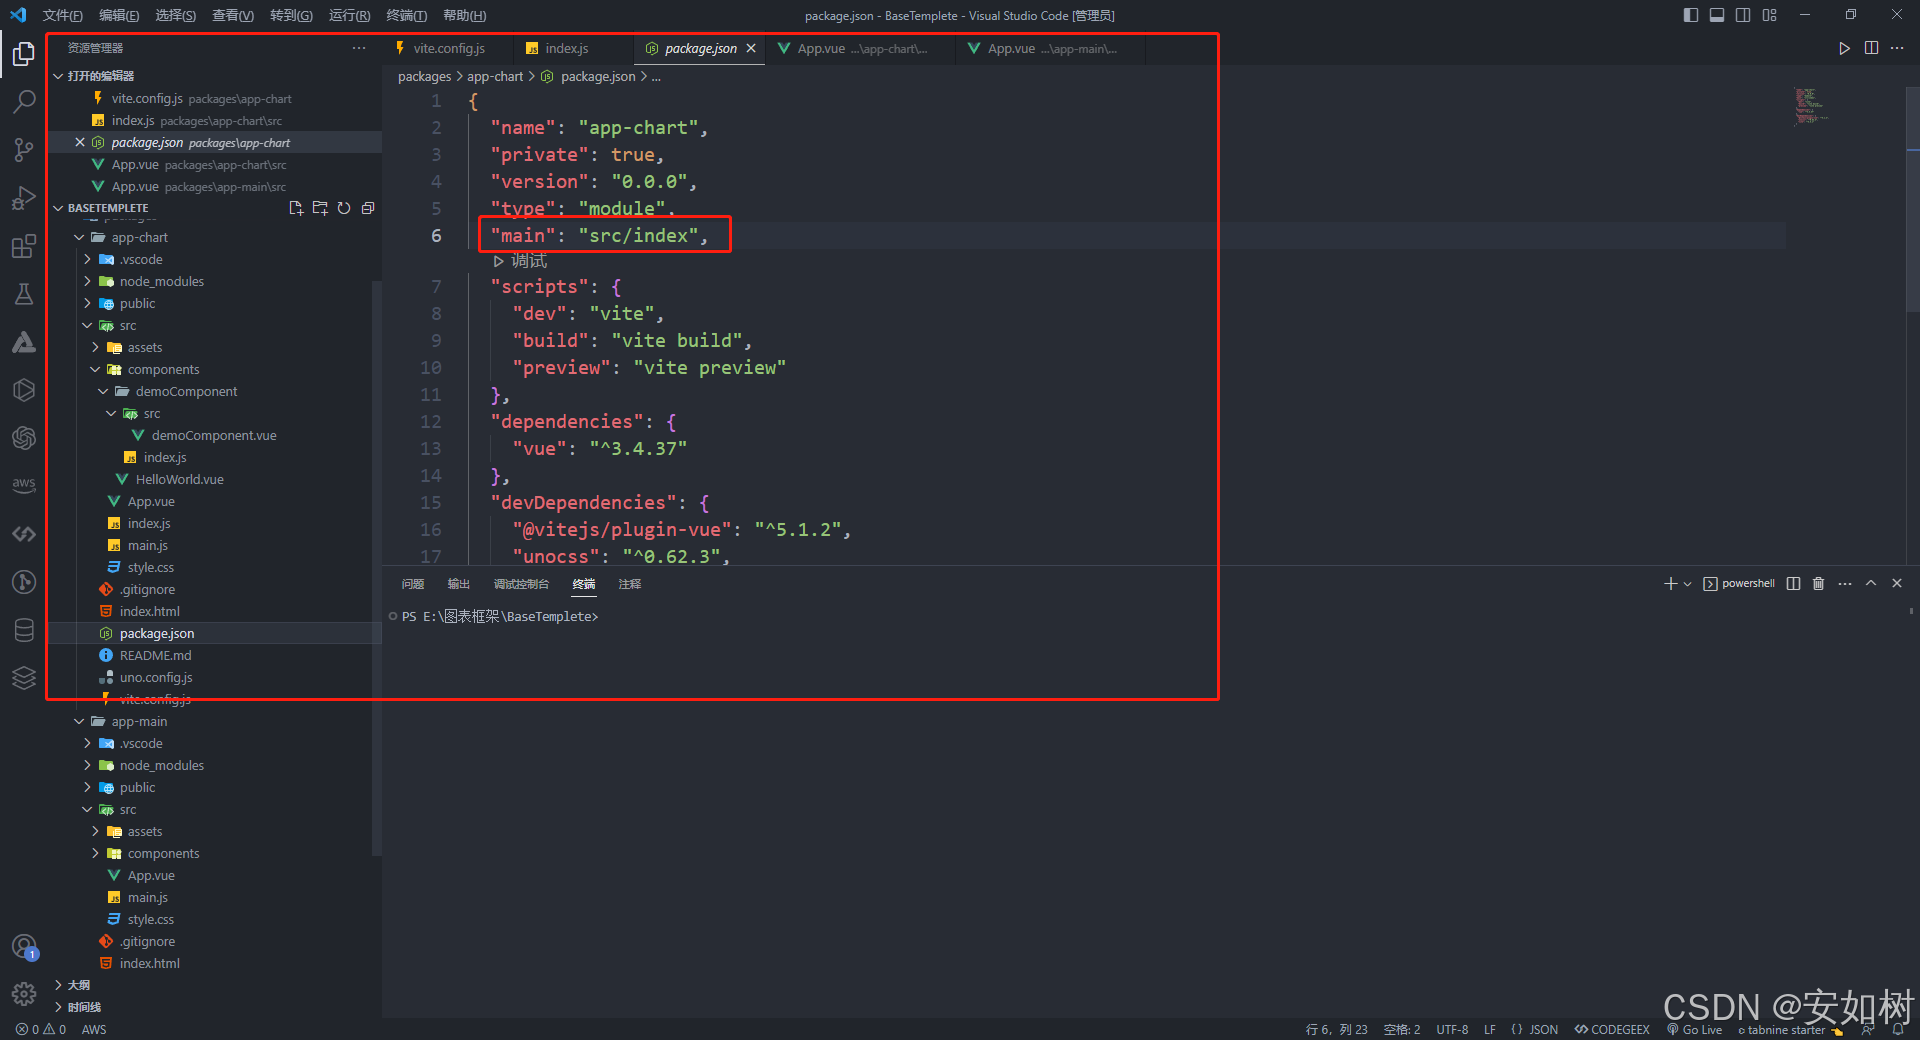
Task: Click the packages breadcrumb item
Action: pos(424,76)
